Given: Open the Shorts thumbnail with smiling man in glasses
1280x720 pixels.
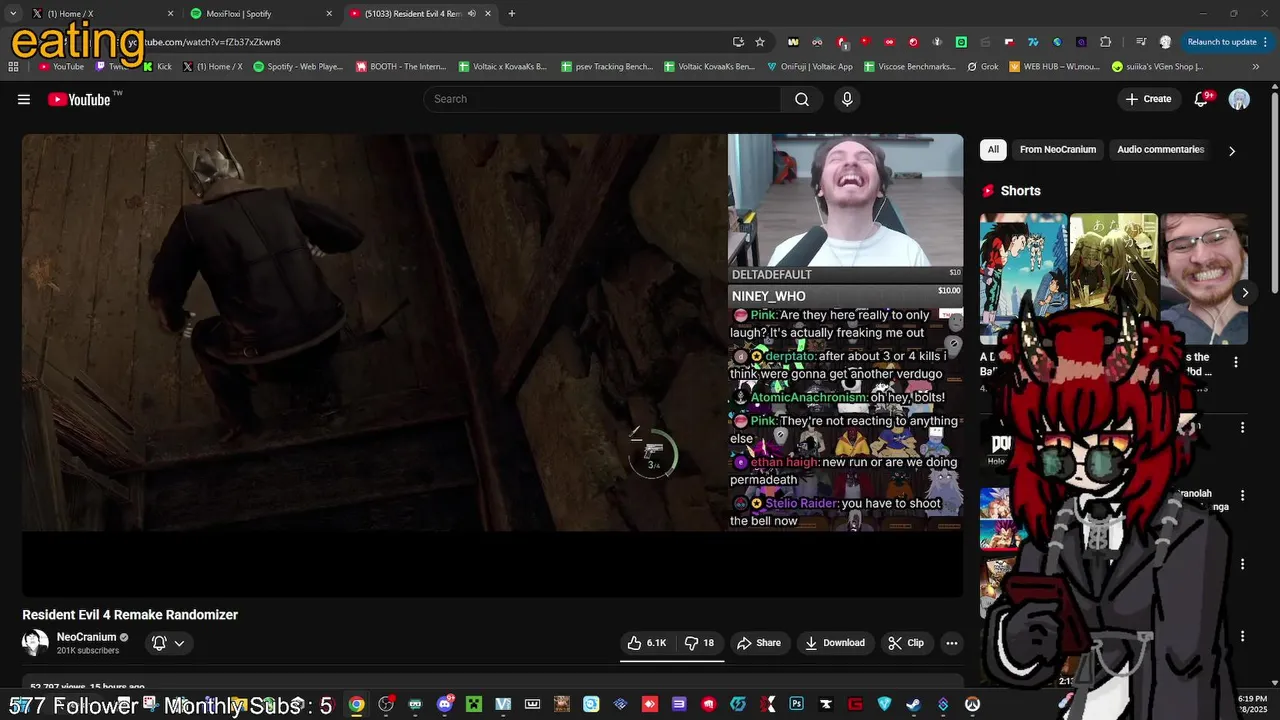Looking at the screenshot, I should pos(1204,279).
